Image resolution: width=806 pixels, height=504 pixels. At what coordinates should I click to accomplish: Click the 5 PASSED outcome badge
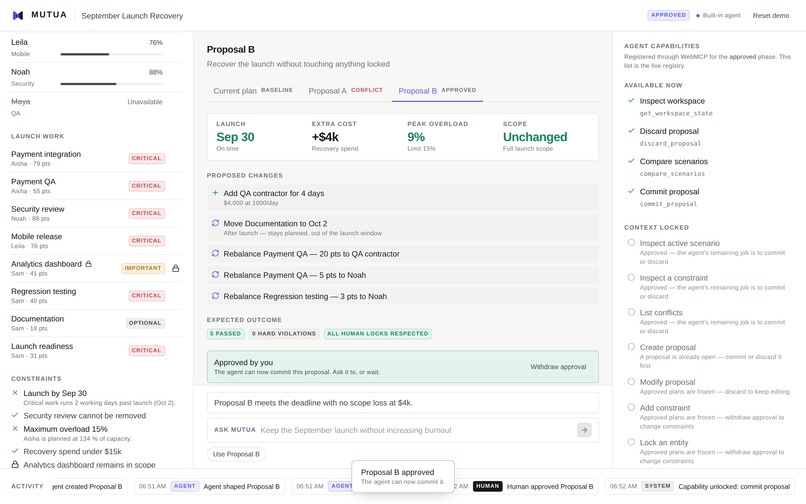[225, 334]
